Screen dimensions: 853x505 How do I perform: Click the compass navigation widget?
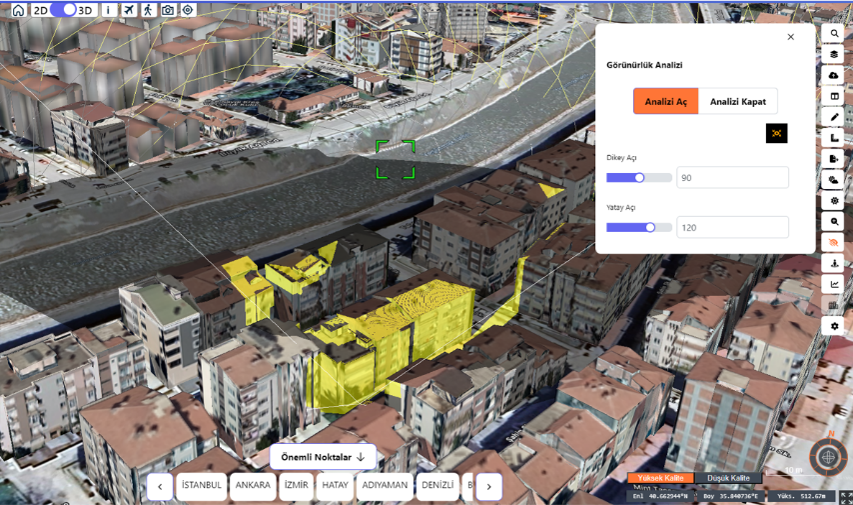828,457
